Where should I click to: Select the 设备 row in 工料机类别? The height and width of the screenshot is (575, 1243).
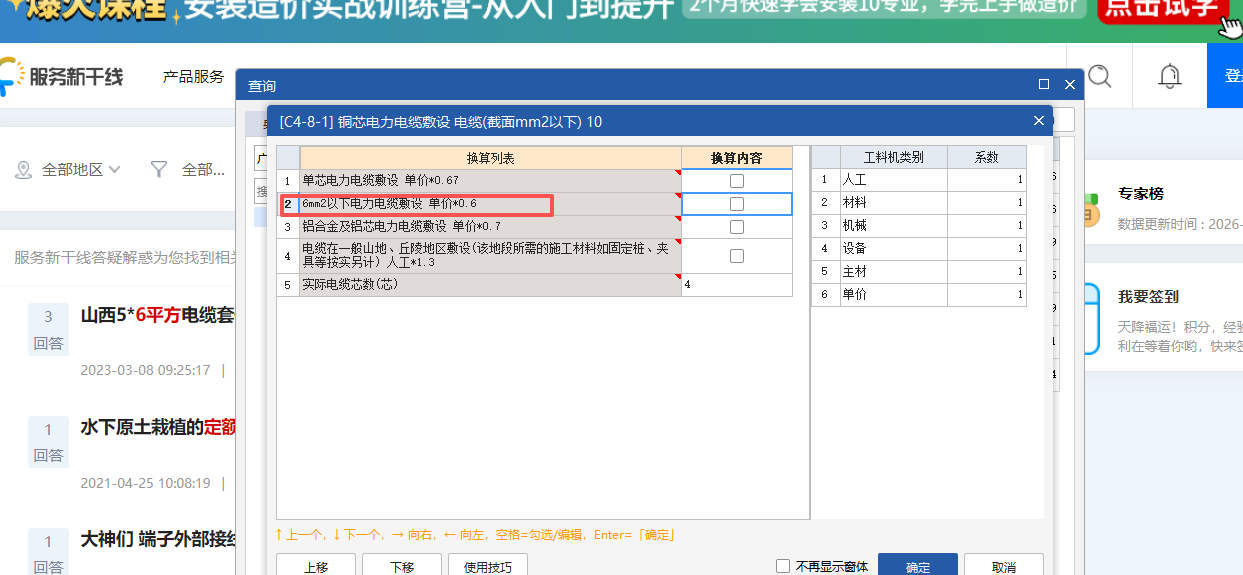pos(893,248)
